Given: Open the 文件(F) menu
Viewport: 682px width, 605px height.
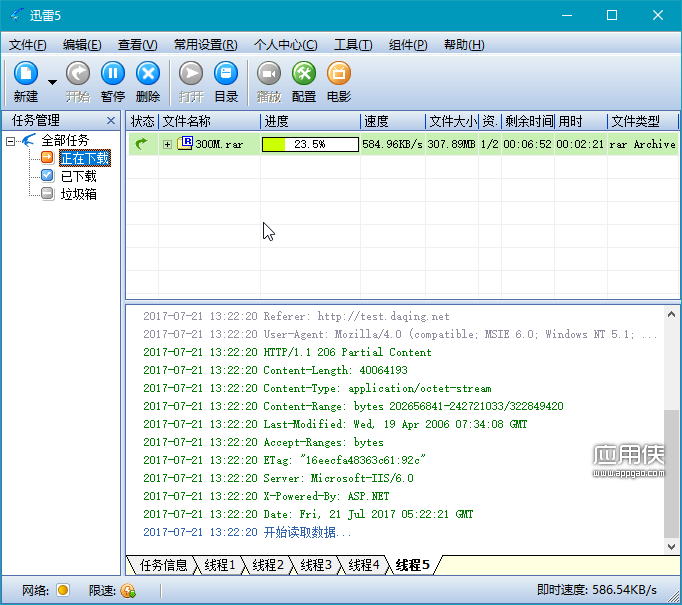Looking at the screenshot, I should 27,45.
